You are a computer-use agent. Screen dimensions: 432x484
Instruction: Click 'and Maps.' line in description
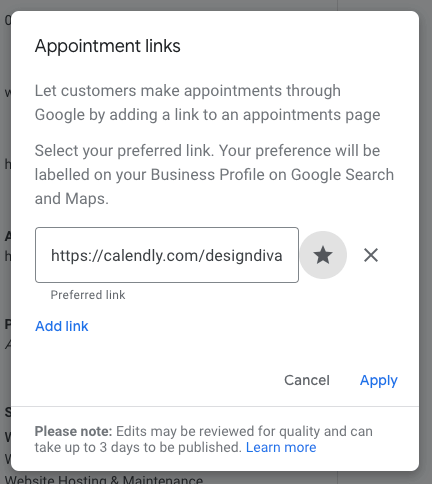(x=72, y=199)
